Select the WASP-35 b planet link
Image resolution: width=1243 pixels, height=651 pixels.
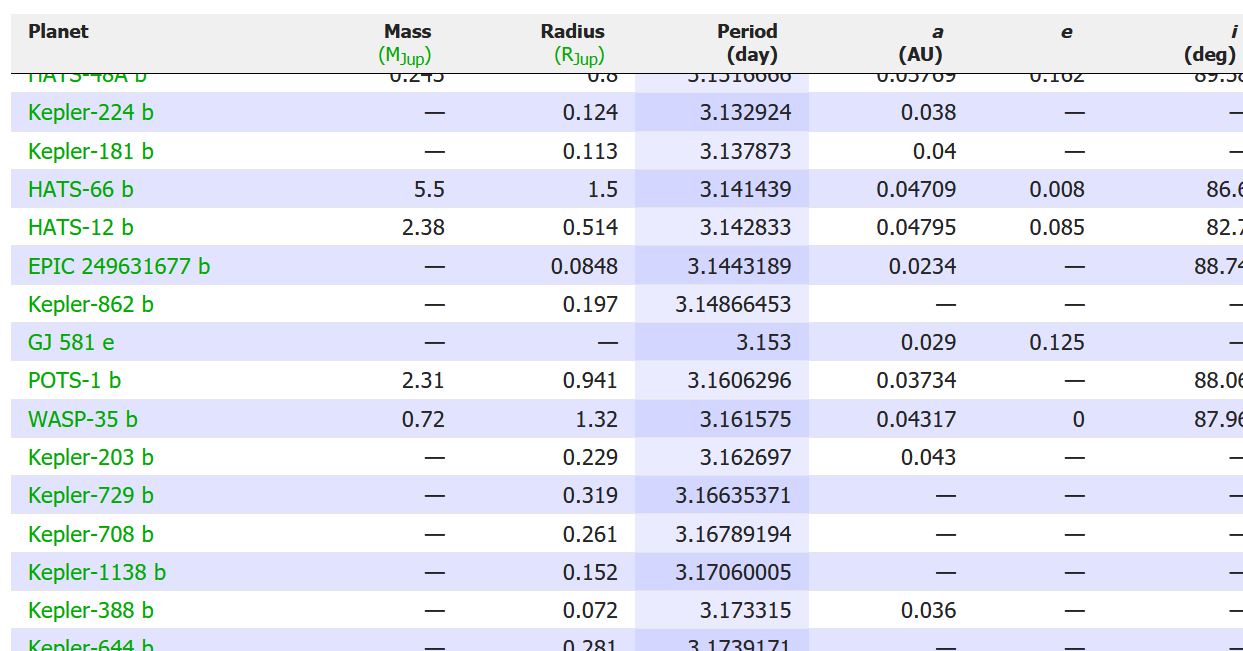(x=82, y=419)
